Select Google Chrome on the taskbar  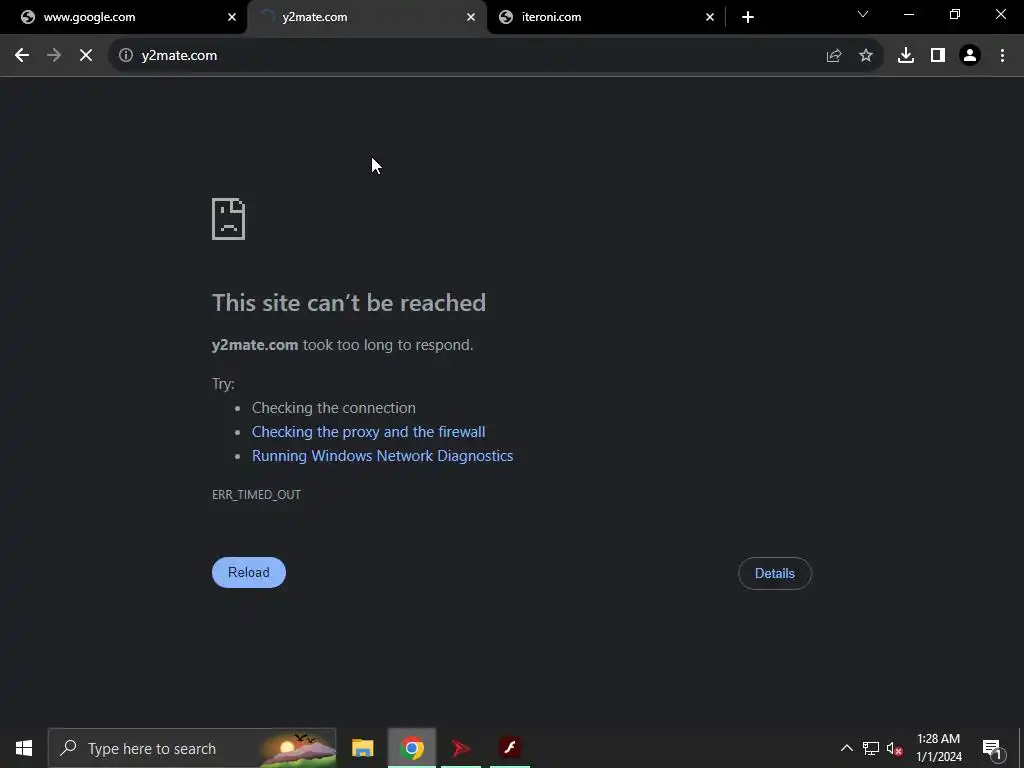coord(411,748)
